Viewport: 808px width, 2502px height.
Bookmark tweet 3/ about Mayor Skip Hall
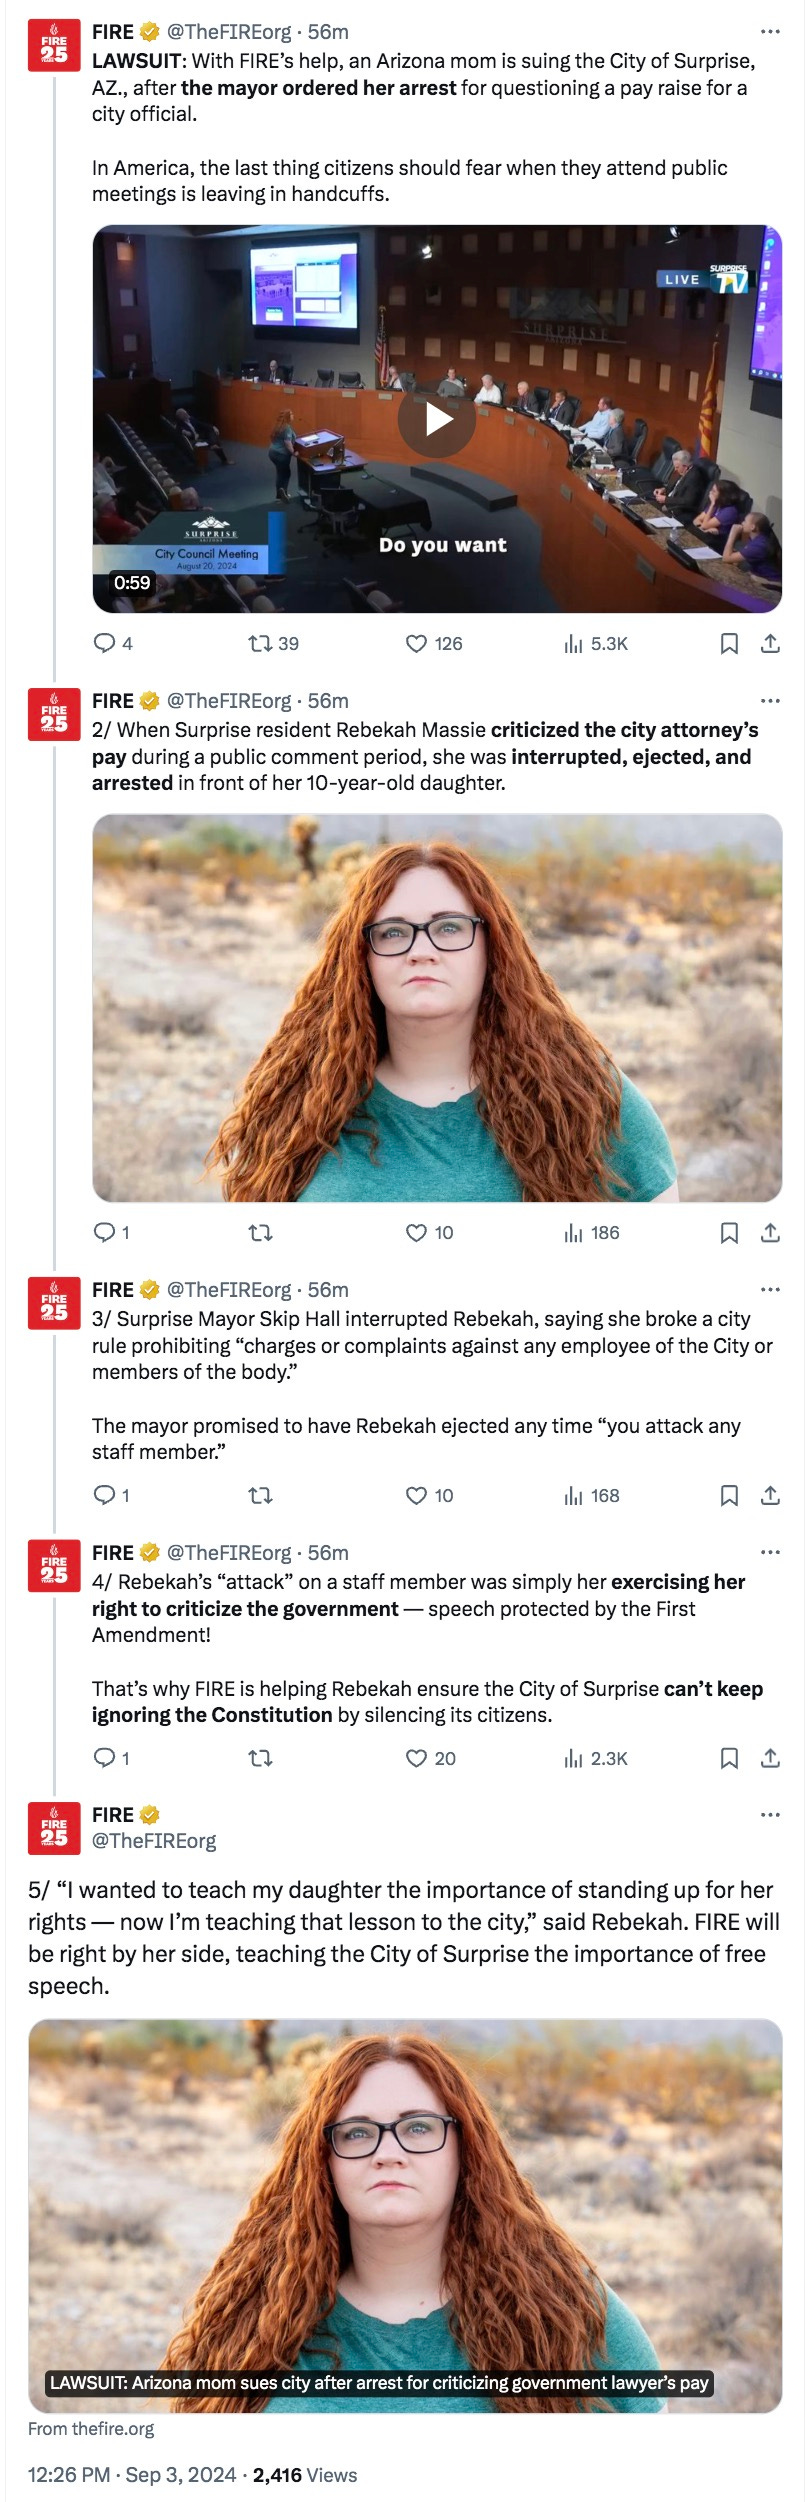tap(729, 1495)
